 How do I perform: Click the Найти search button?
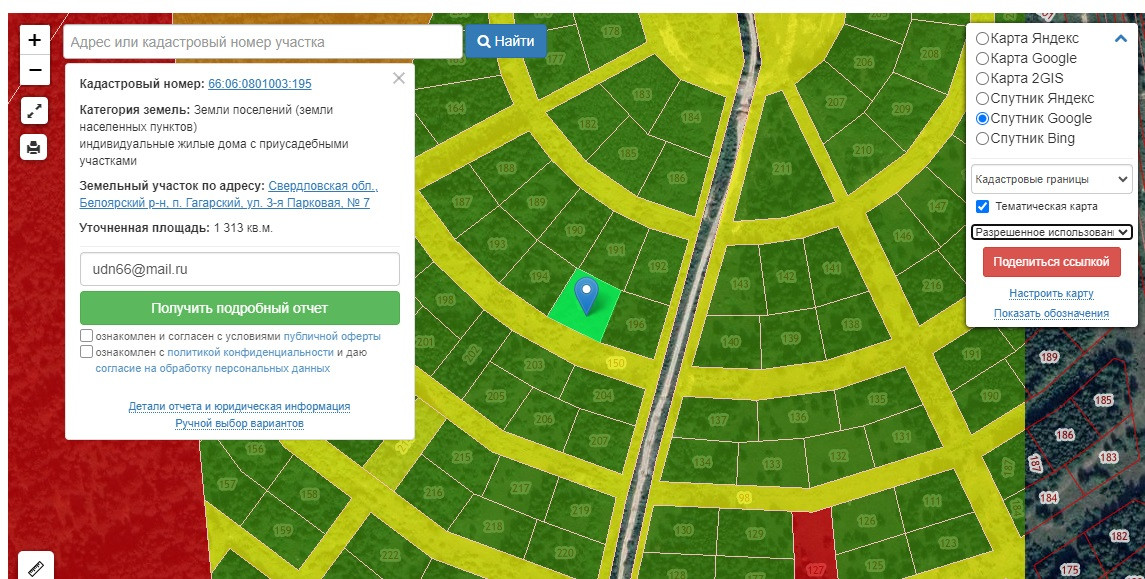(x=505, y=42)
